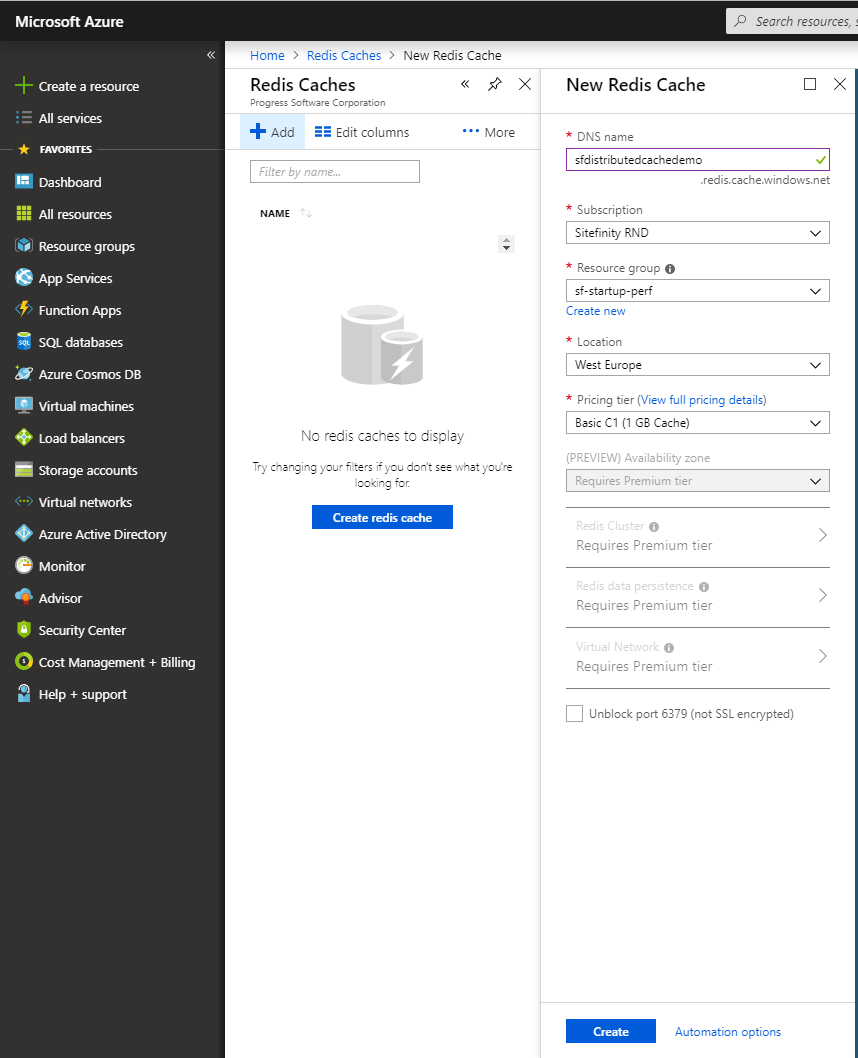Image resolution: width=858 pixels, height=1058 pixels.
Task: Enable Unblock port 6379 option
Action: (574, 713)
